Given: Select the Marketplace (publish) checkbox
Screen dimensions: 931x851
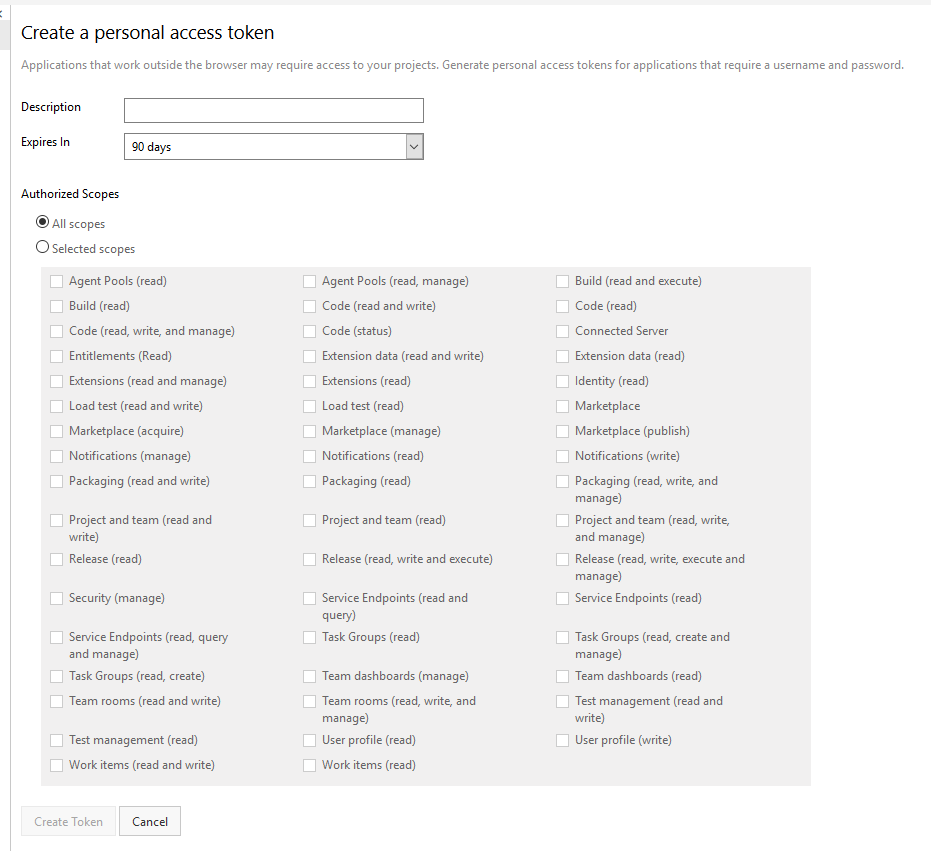Looking at the screenshot, I should point(563,432).
